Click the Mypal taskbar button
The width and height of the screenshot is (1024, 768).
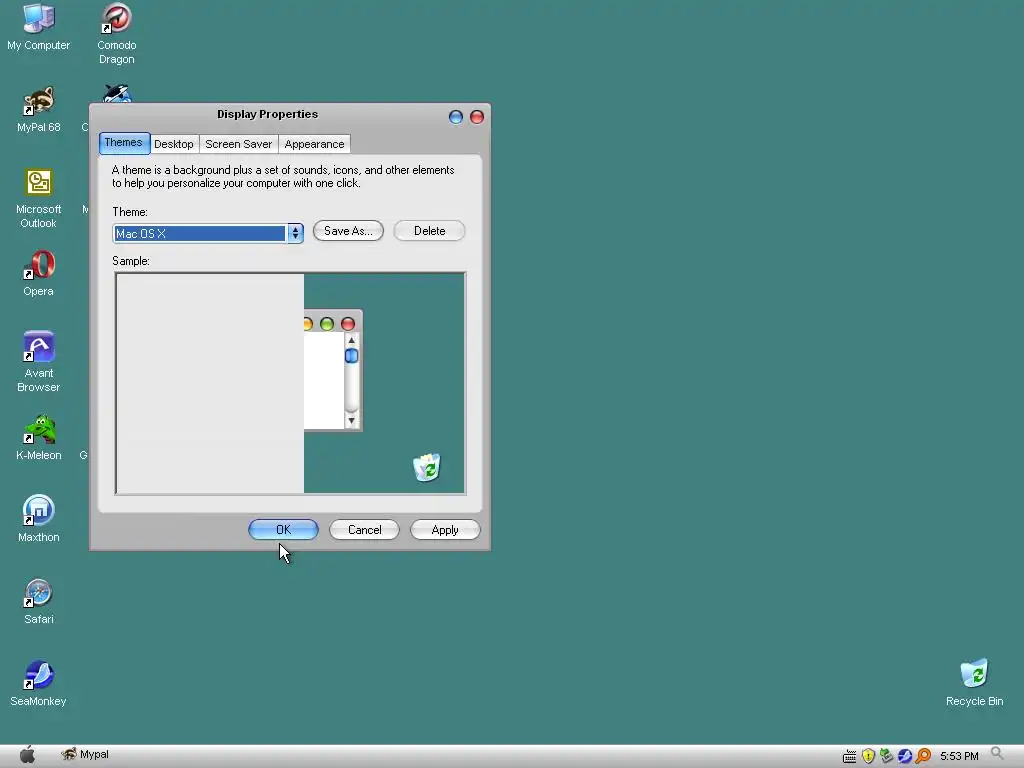[x=85, y=755]
